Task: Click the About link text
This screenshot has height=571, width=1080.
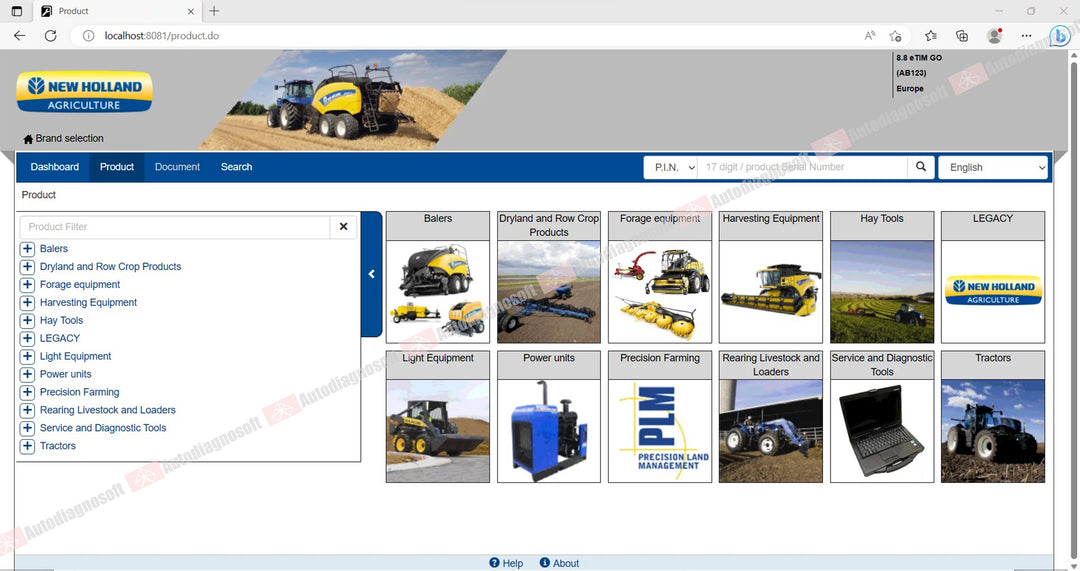Action: point(565,563)
